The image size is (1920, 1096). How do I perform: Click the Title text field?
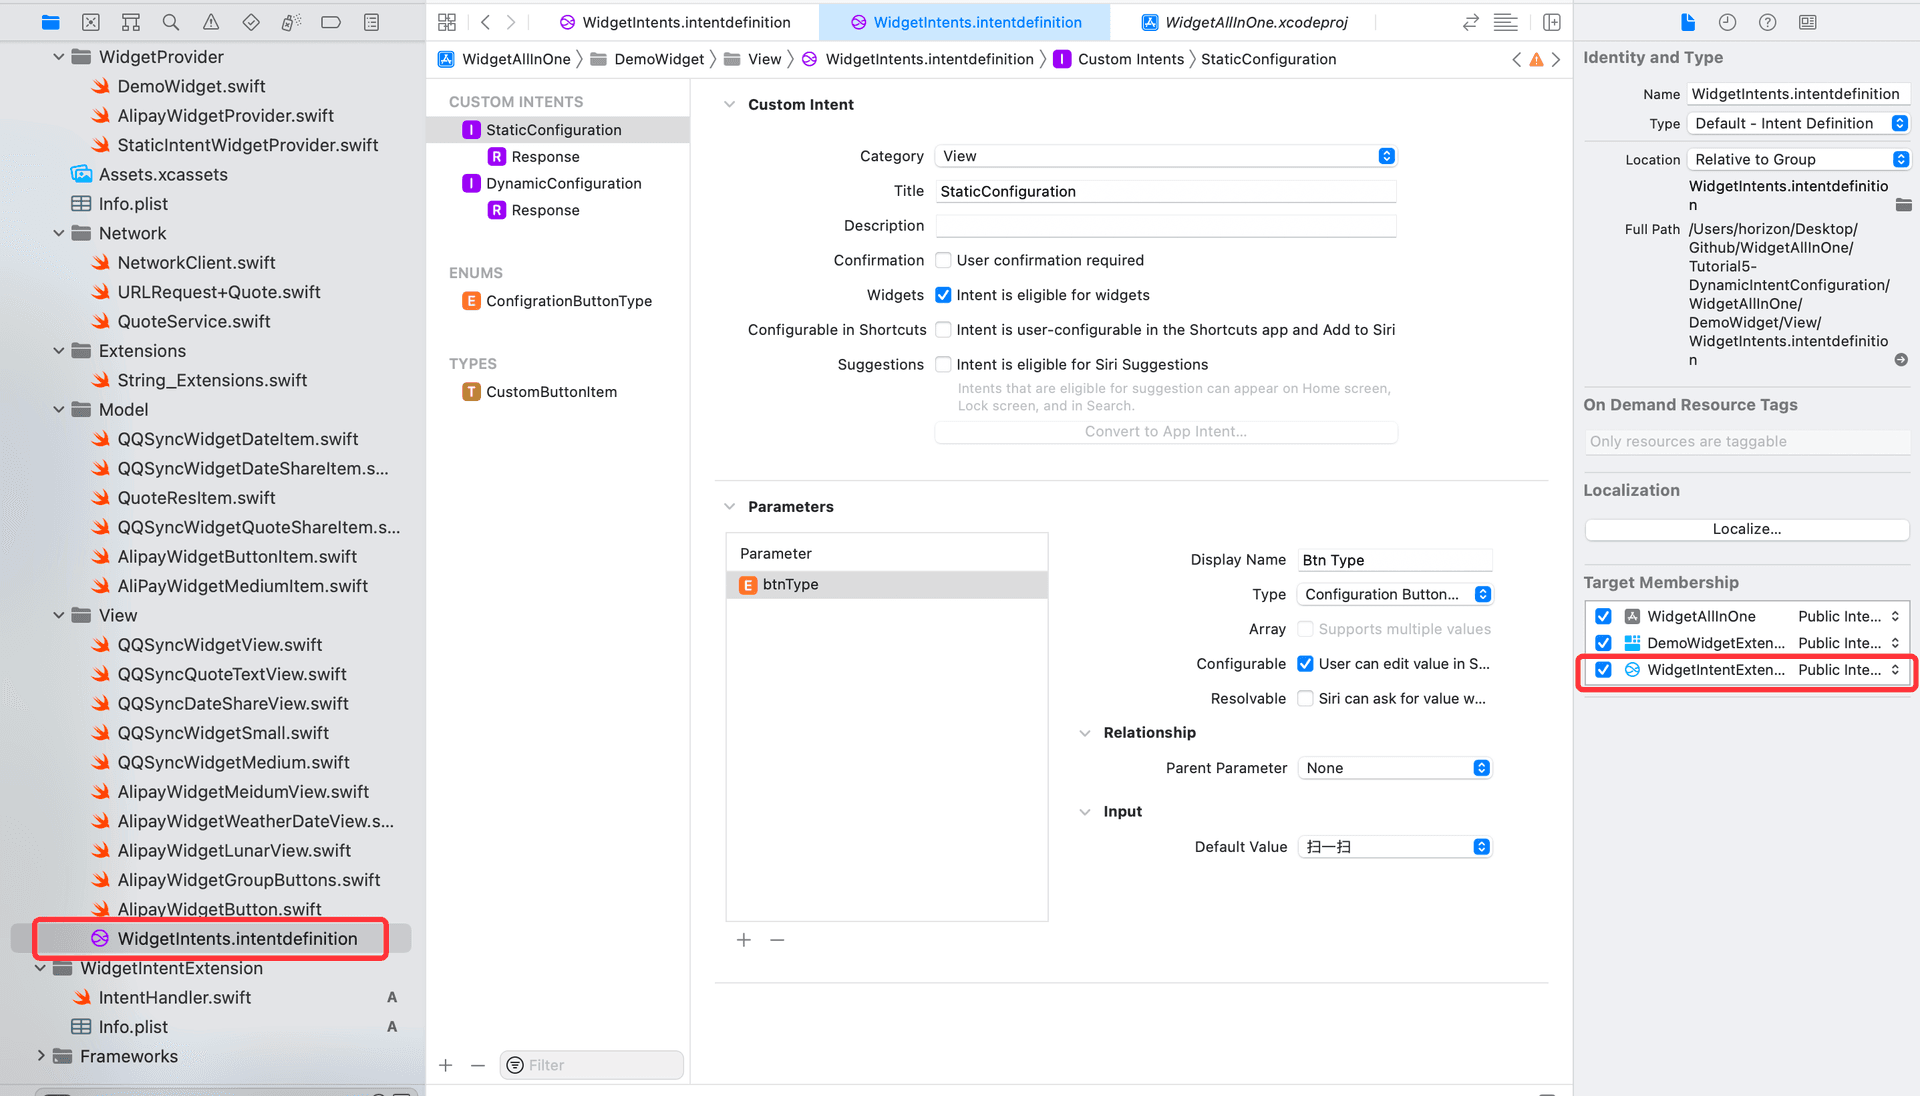tap(1165, 191)
